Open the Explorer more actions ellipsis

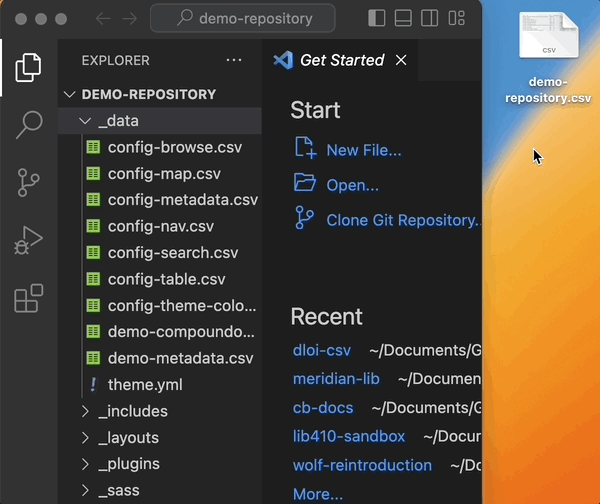coord(234,60)
